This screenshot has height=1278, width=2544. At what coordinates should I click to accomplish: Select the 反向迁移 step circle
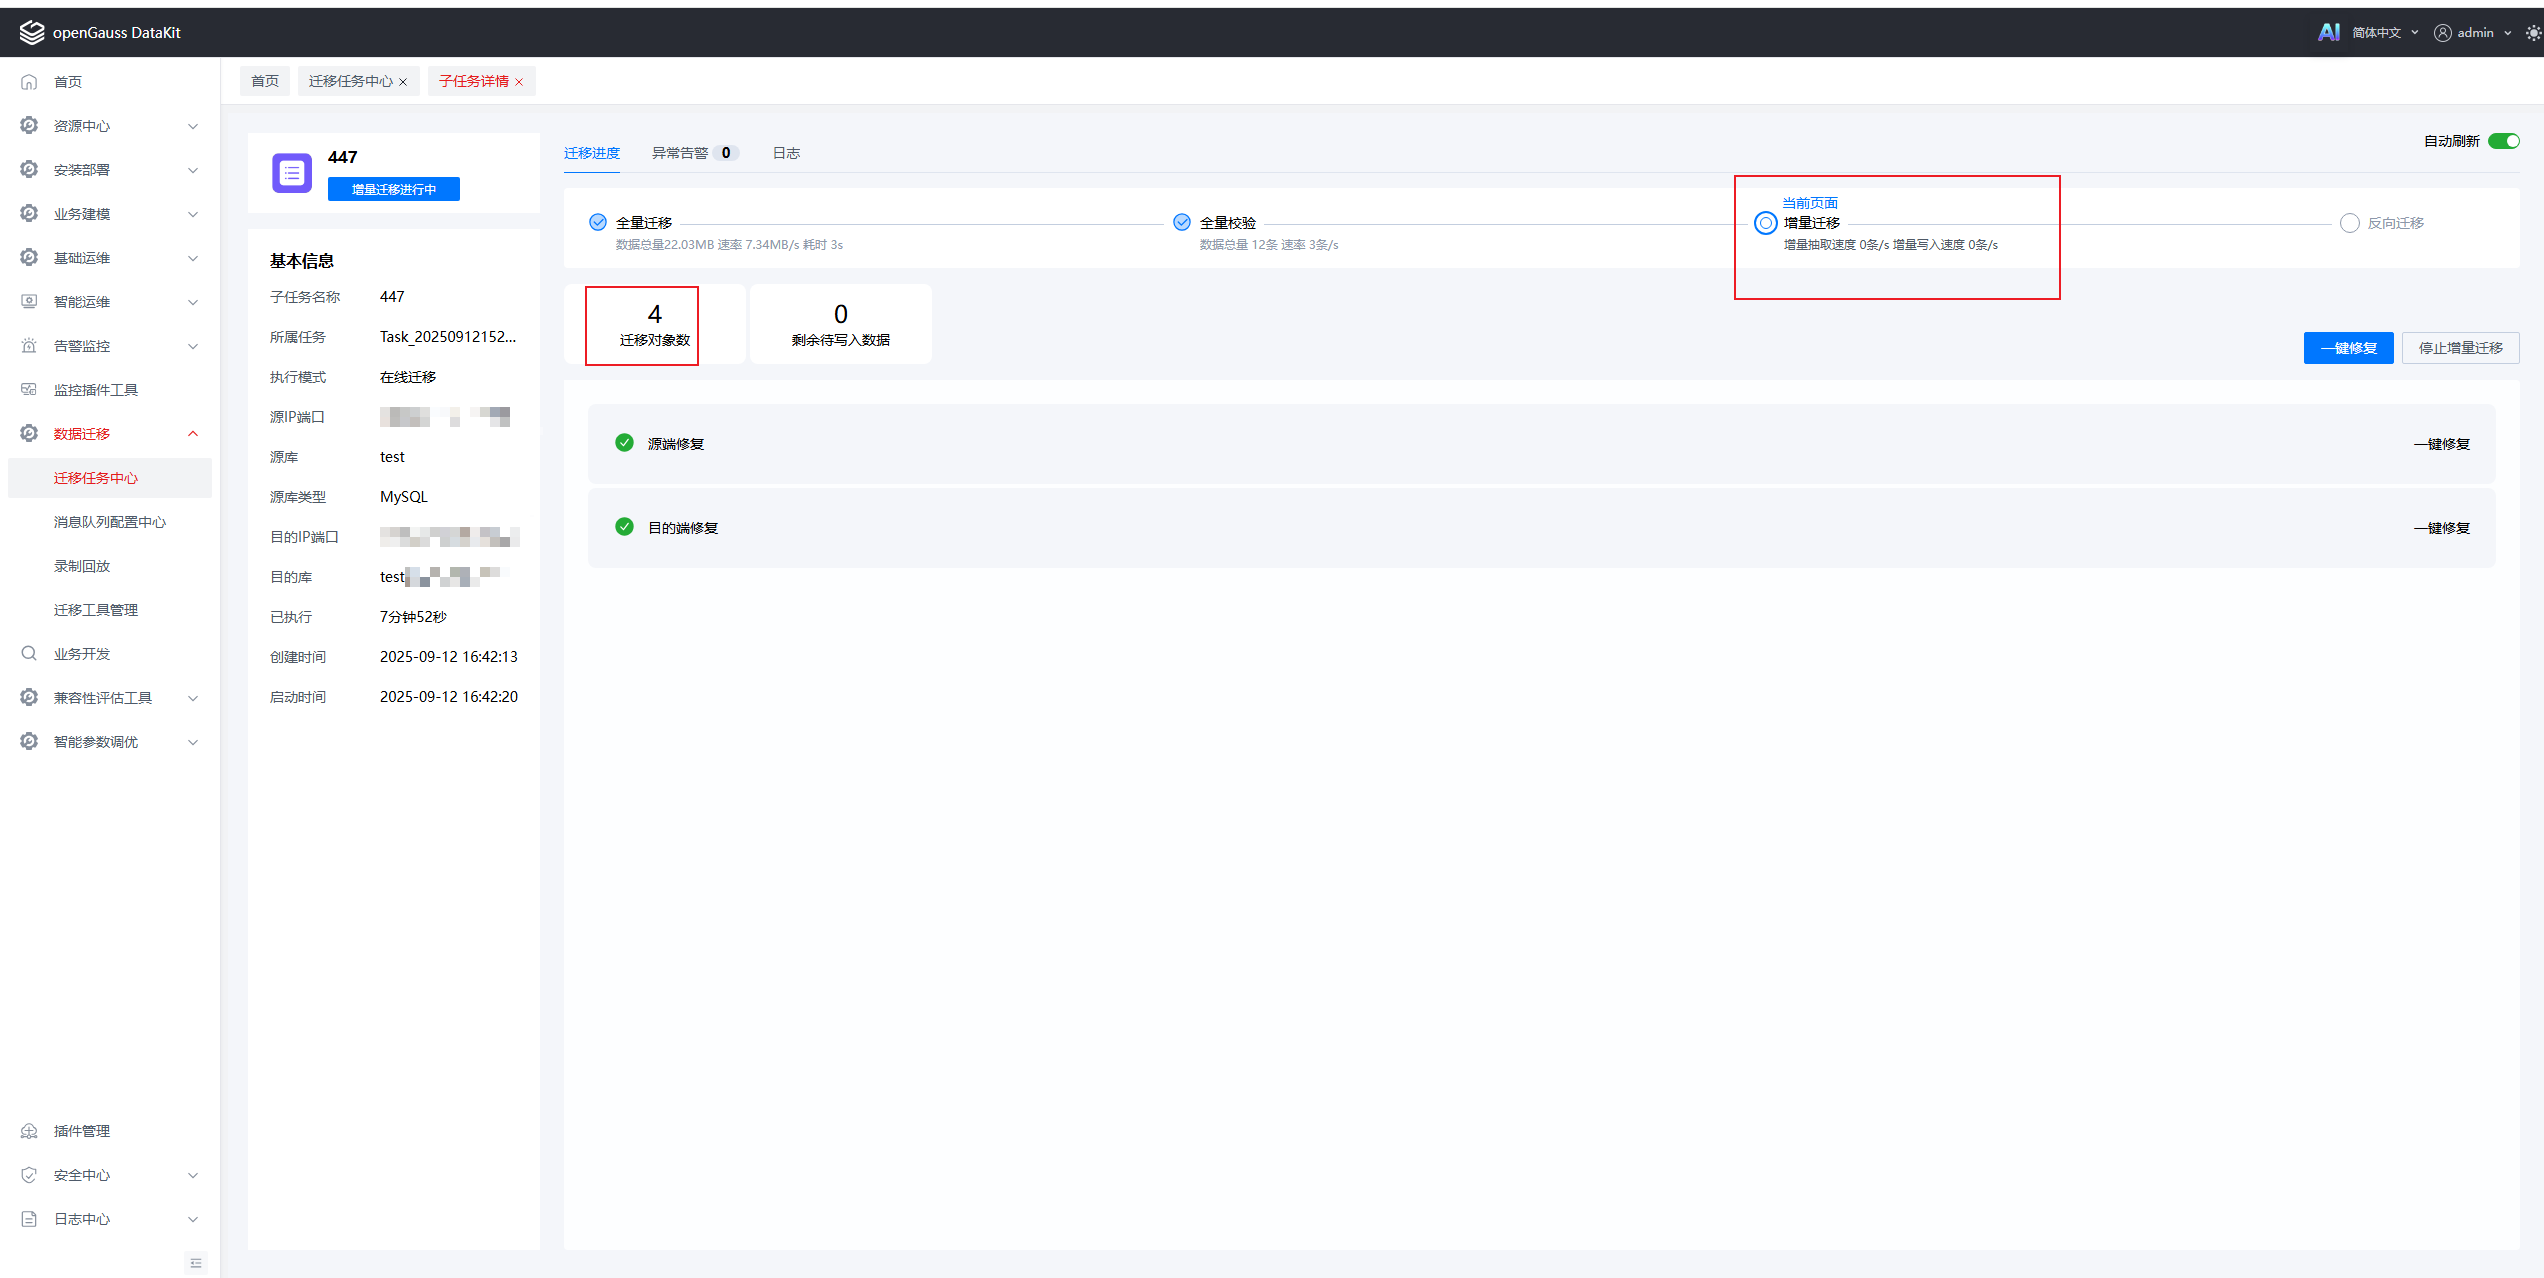click(x=2349, y=223)
